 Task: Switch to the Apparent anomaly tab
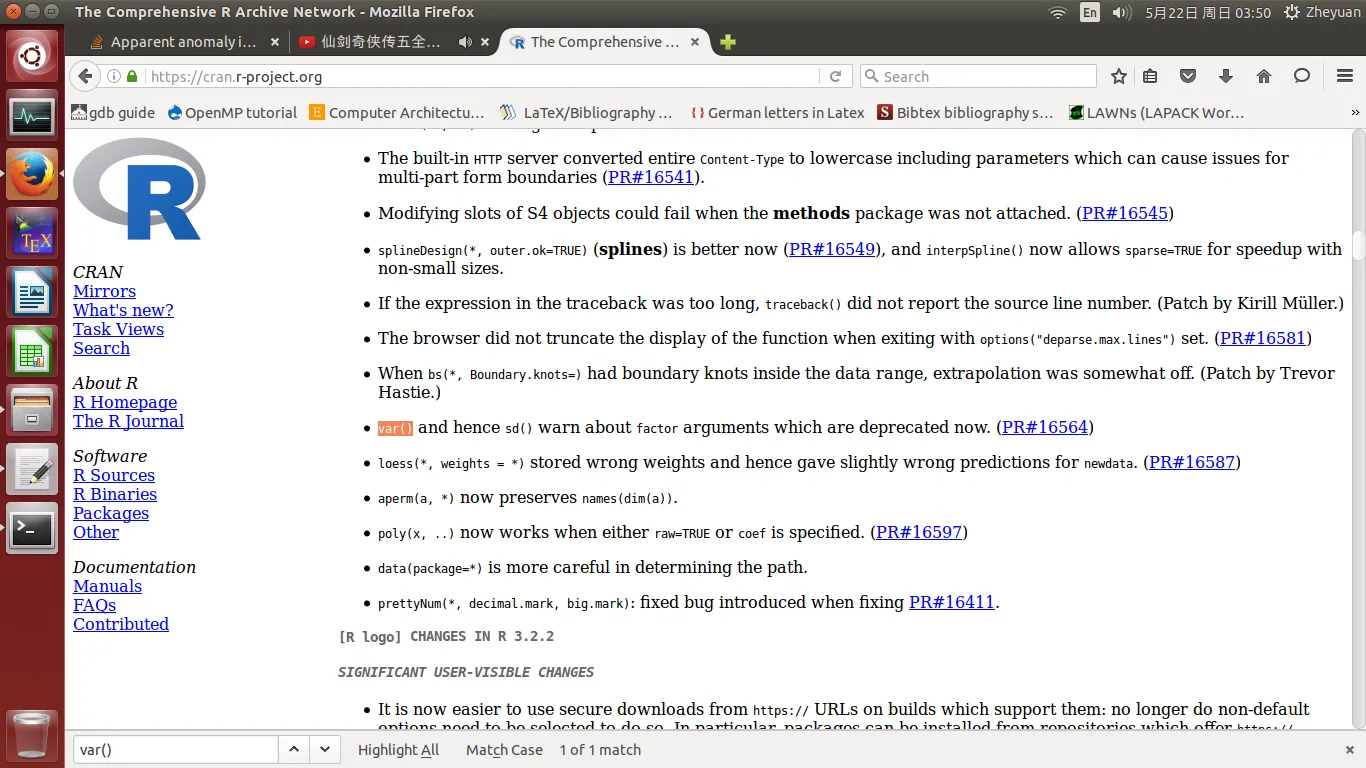[184, 42]
